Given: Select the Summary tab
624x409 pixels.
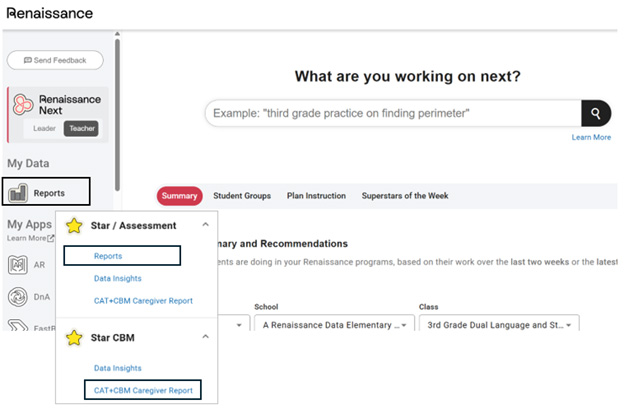Looking at the screenshot, I should (179, 196).
